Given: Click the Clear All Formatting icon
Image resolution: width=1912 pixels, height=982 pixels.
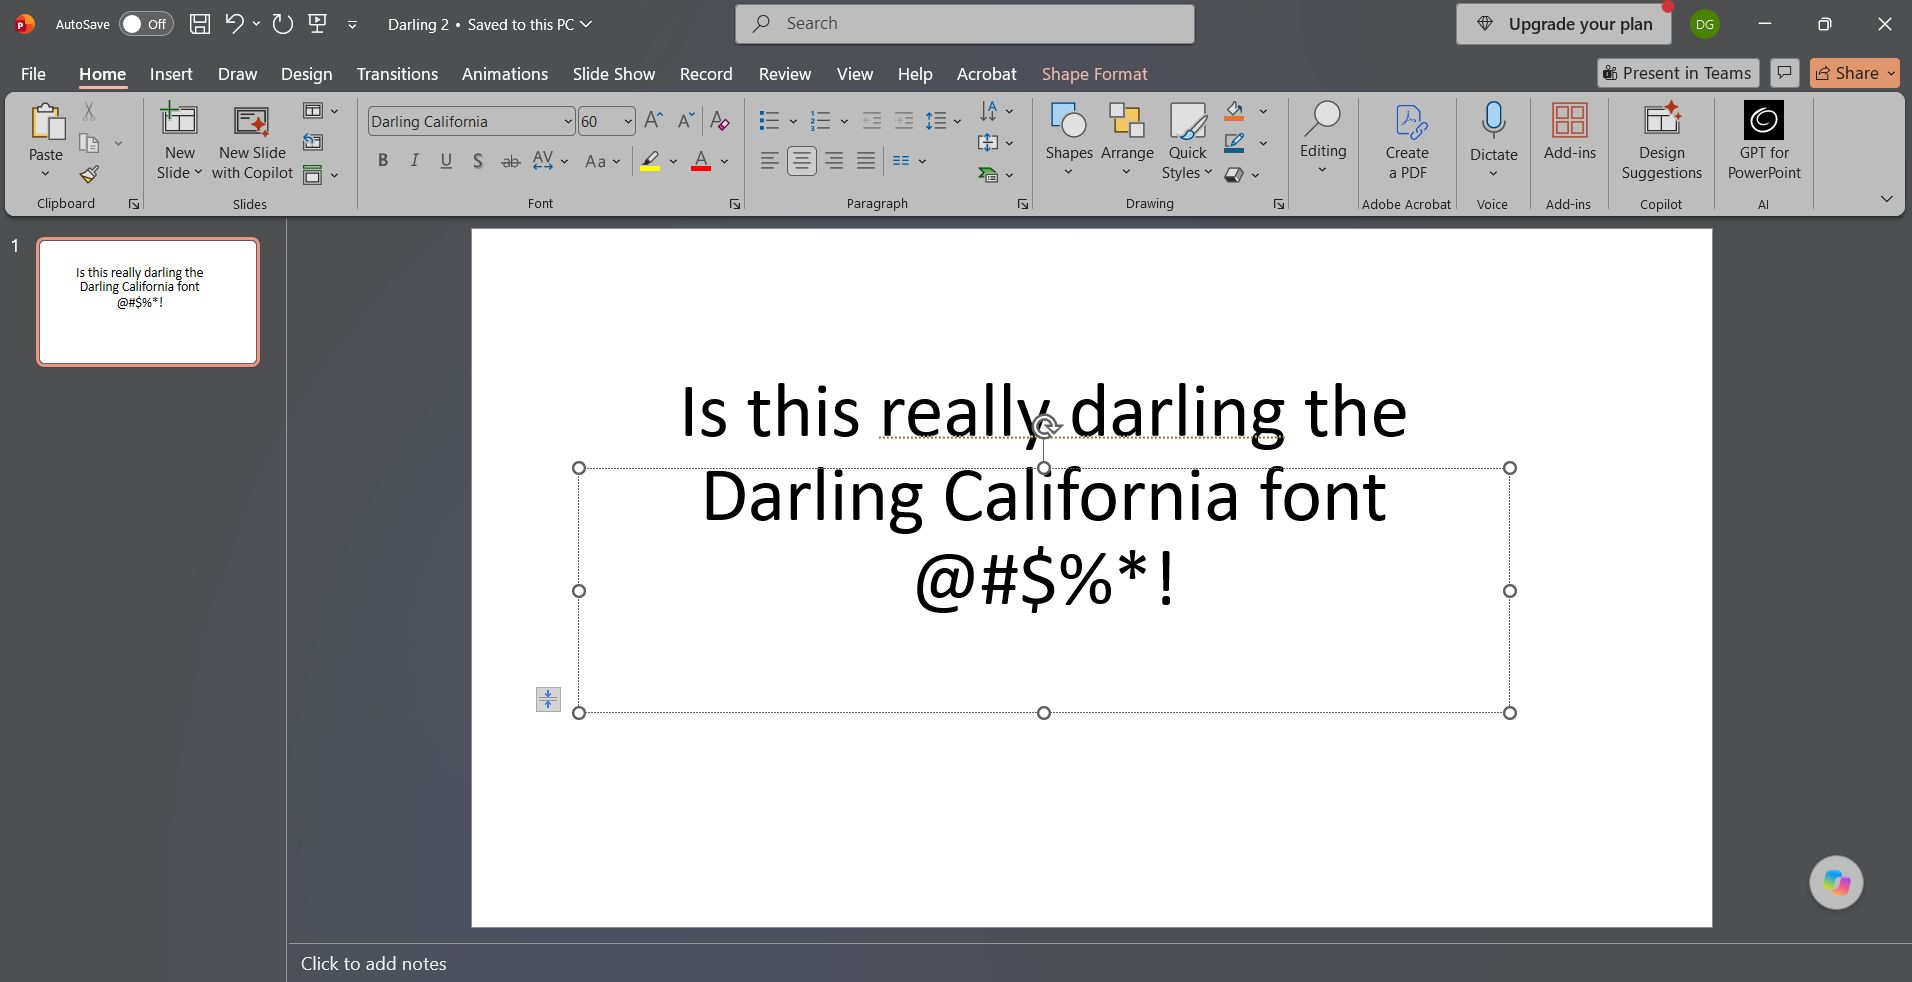Looking at the screenshot, I should click(x=720, y=121).
